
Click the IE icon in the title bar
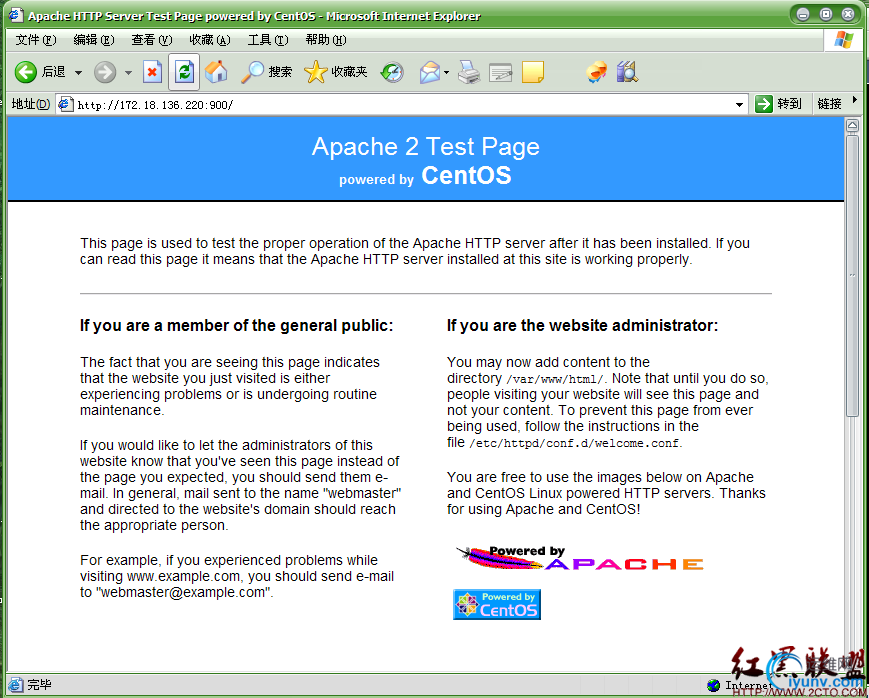[16, 15]
